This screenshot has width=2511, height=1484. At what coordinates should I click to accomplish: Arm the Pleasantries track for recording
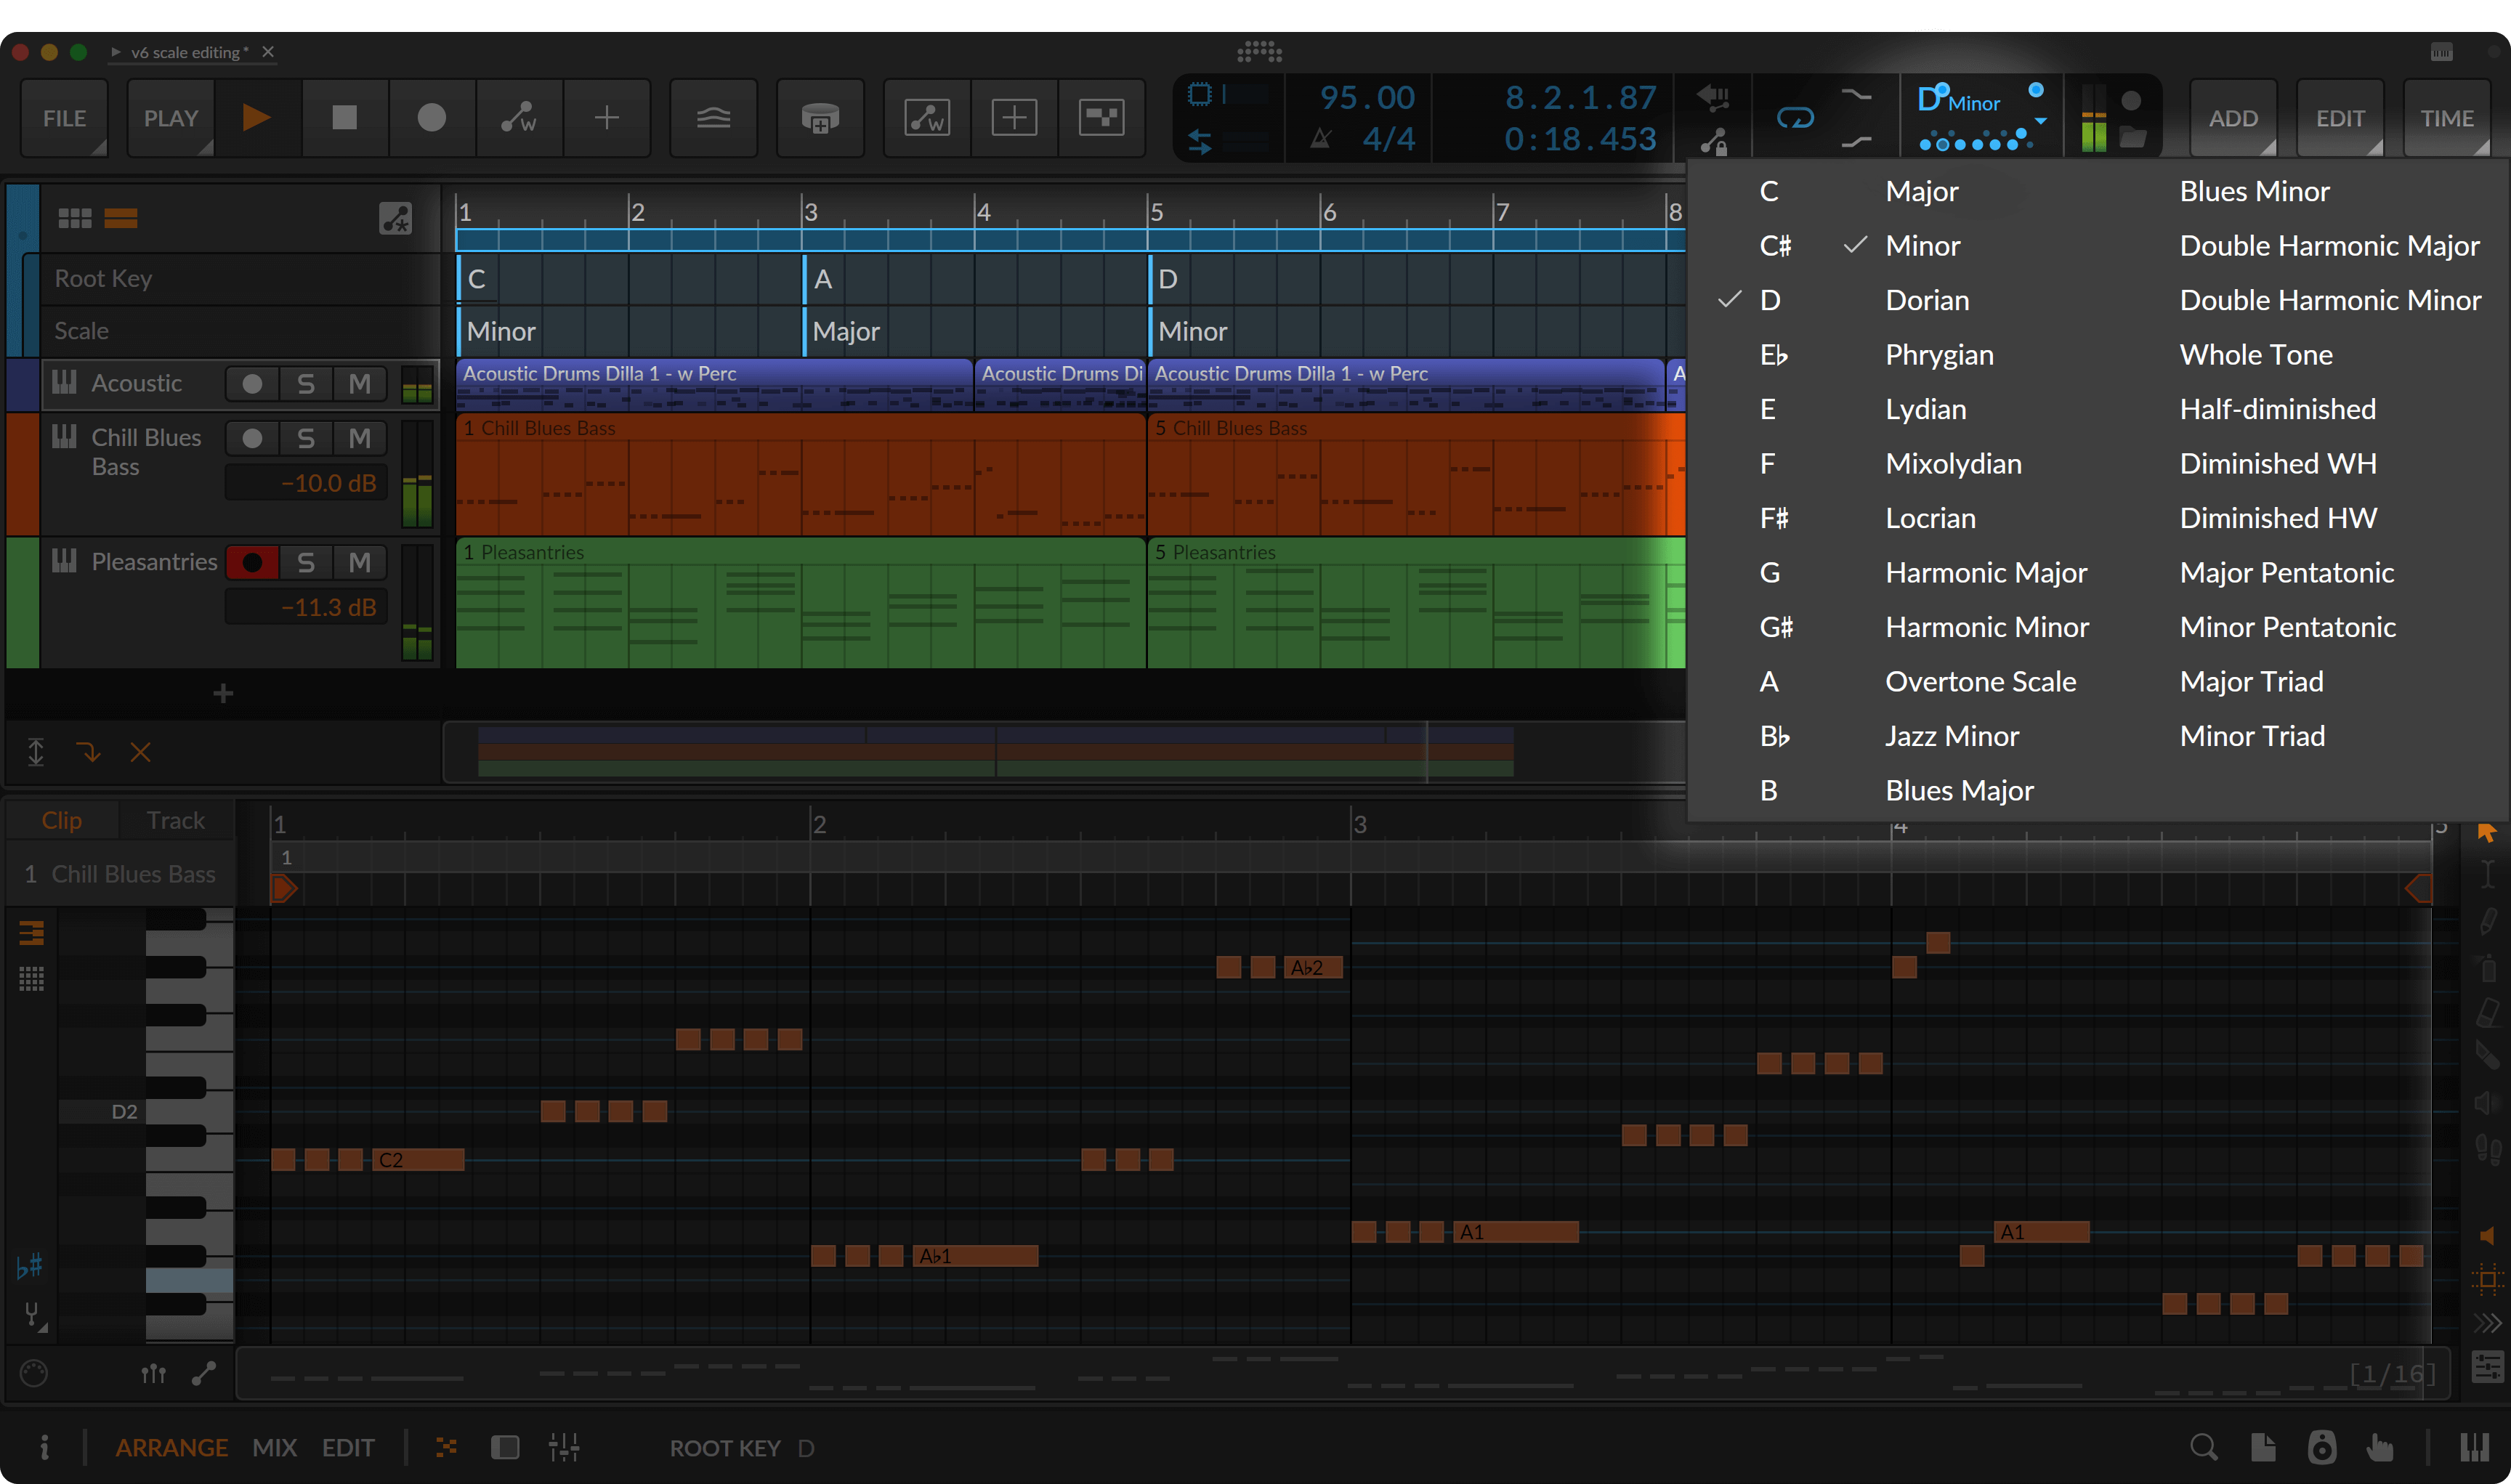click(253, 561)
